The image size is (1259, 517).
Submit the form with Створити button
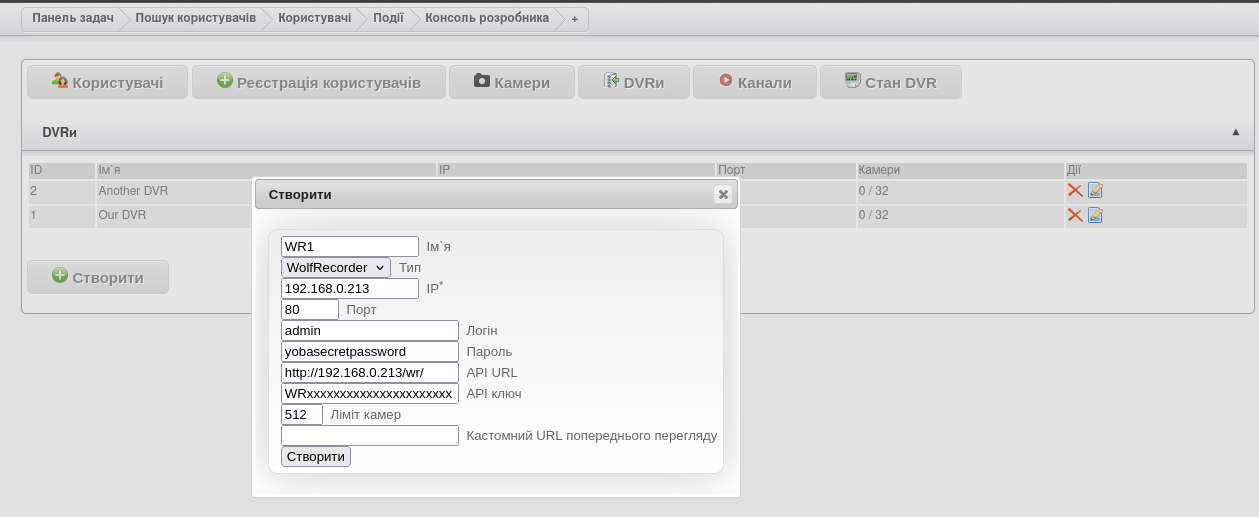point(316,457)
